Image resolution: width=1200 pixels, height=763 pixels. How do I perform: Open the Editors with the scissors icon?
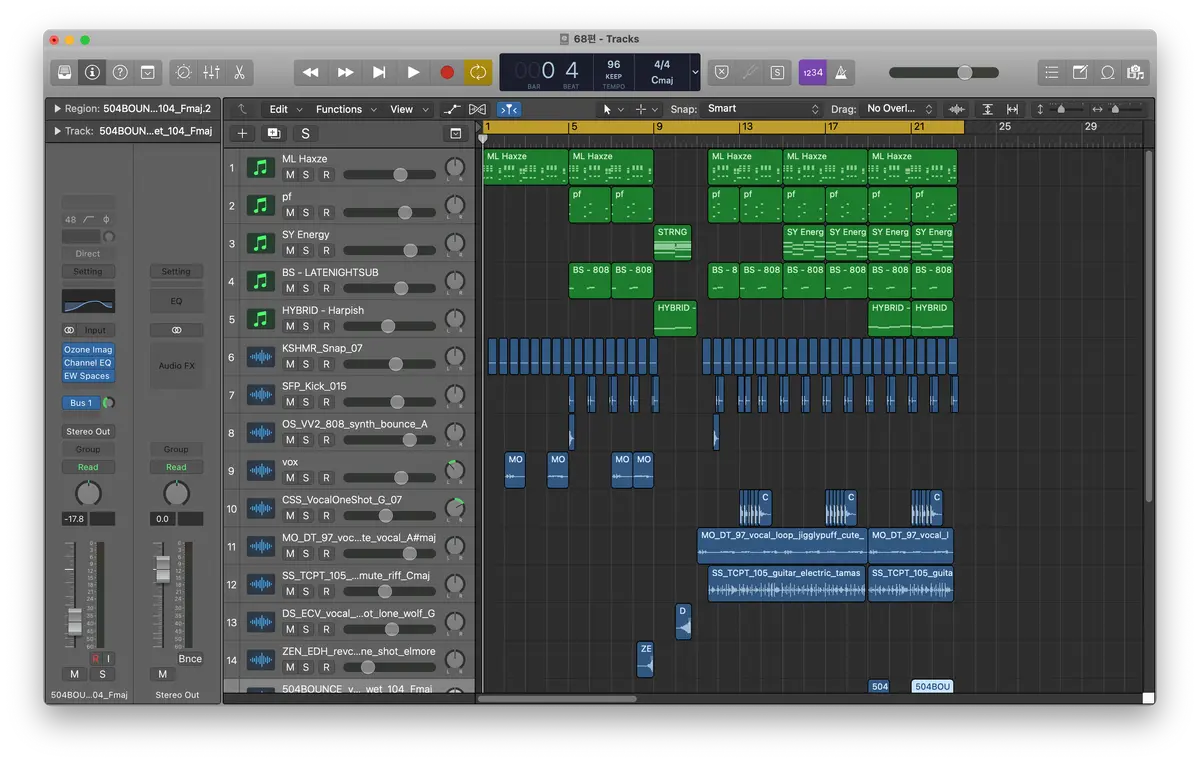(239, 72)
